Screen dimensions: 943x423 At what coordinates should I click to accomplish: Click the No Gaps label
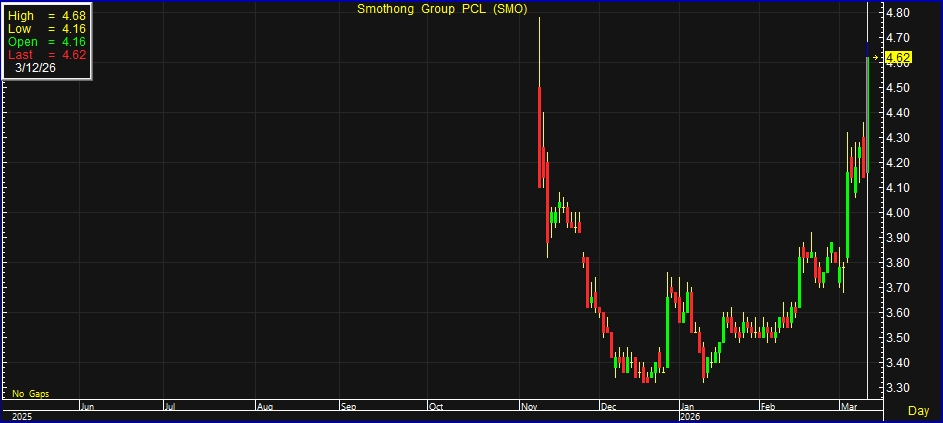click(30, 394)
